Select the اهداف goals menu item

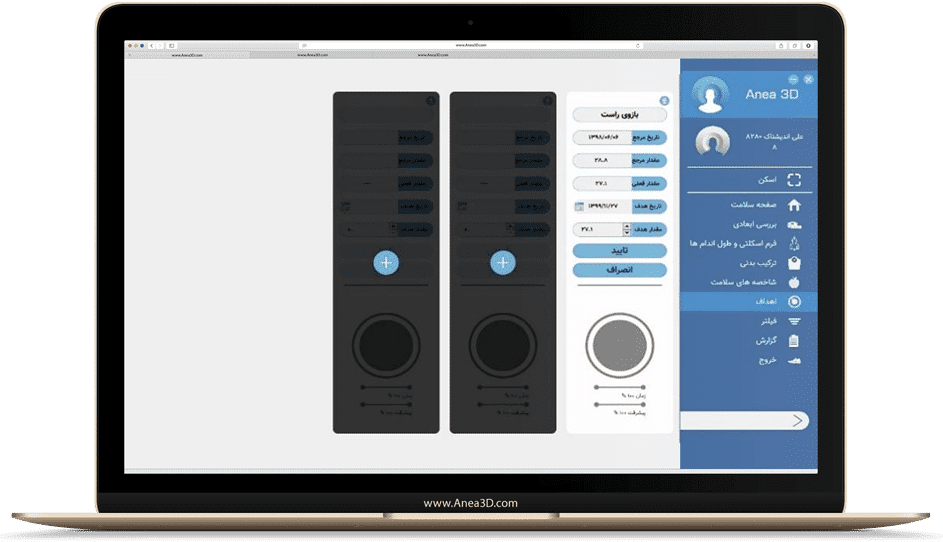(749, 301)
